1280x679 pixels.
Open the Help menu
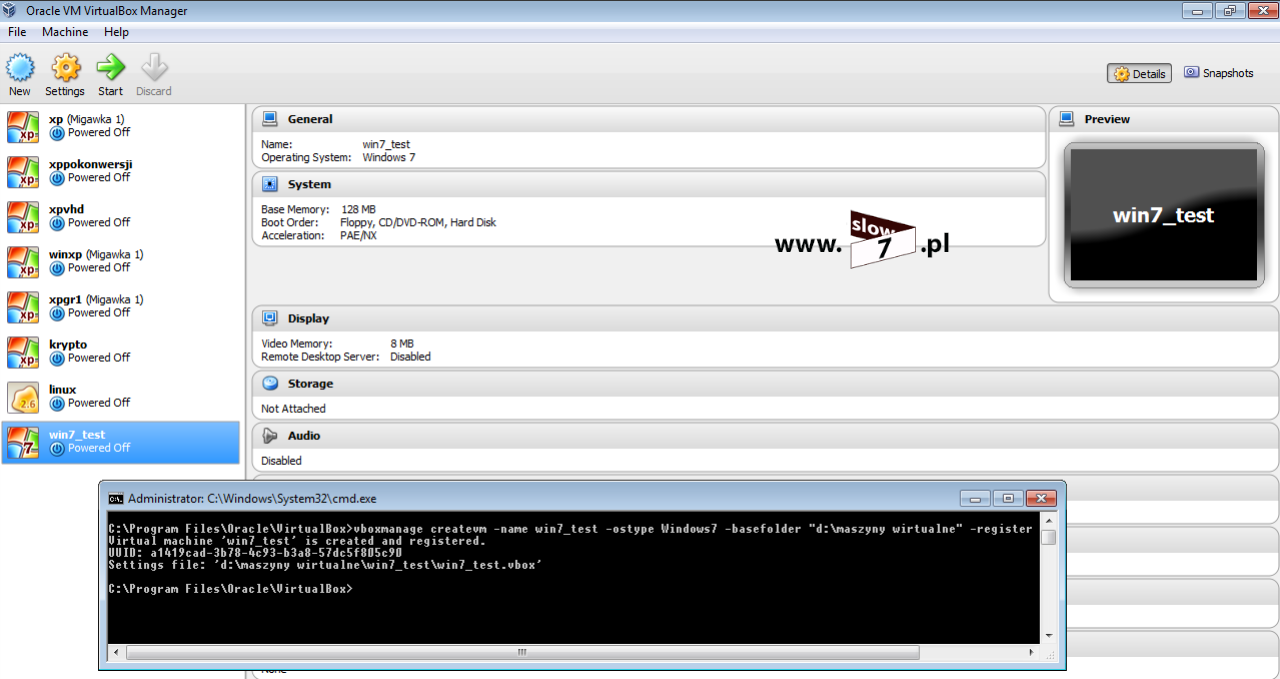[117, 32]
